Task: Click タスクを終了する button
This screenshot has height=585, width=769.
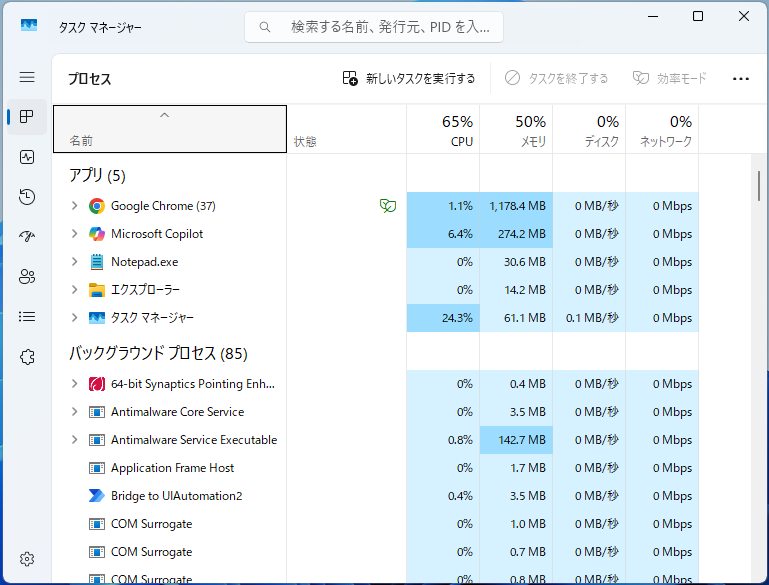Action: [556, 78]
